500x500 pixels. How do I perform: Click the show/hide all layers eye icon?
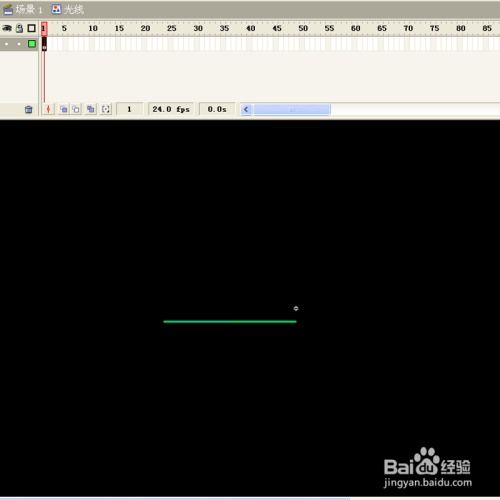pyautogui.click(x=7, y=28)
